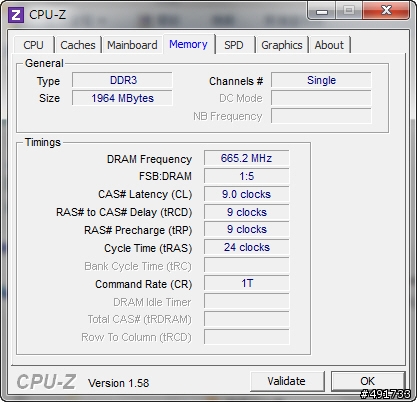Click the Timings group heading

point(43,142)
